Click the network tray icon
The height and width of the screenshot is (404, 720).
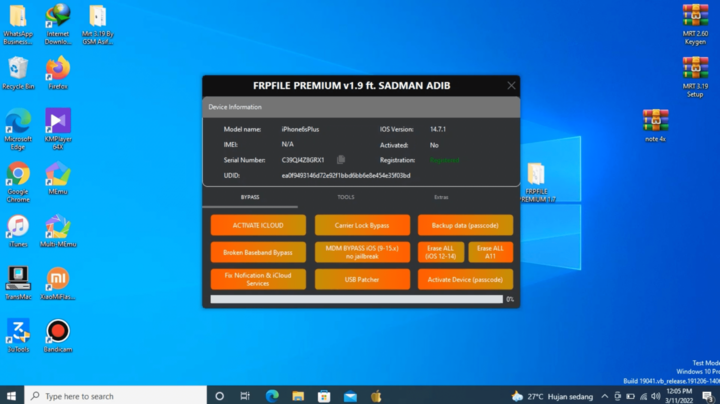coord(643,396)
